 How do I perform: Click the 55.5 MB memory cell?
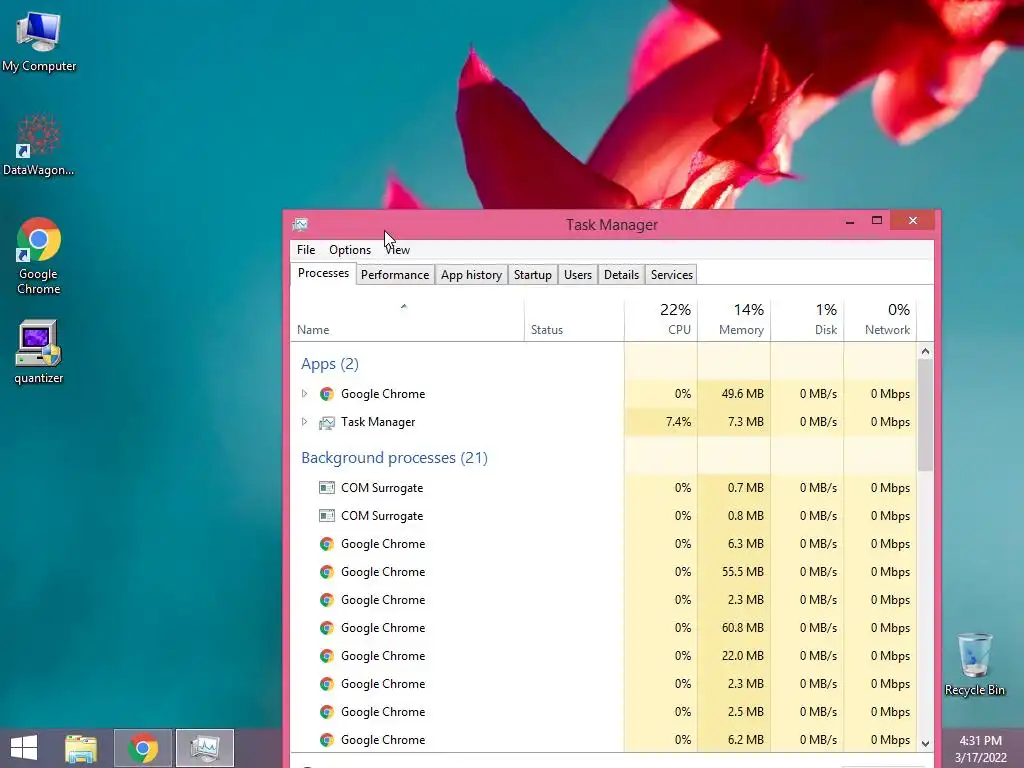(x=734, y=572)
